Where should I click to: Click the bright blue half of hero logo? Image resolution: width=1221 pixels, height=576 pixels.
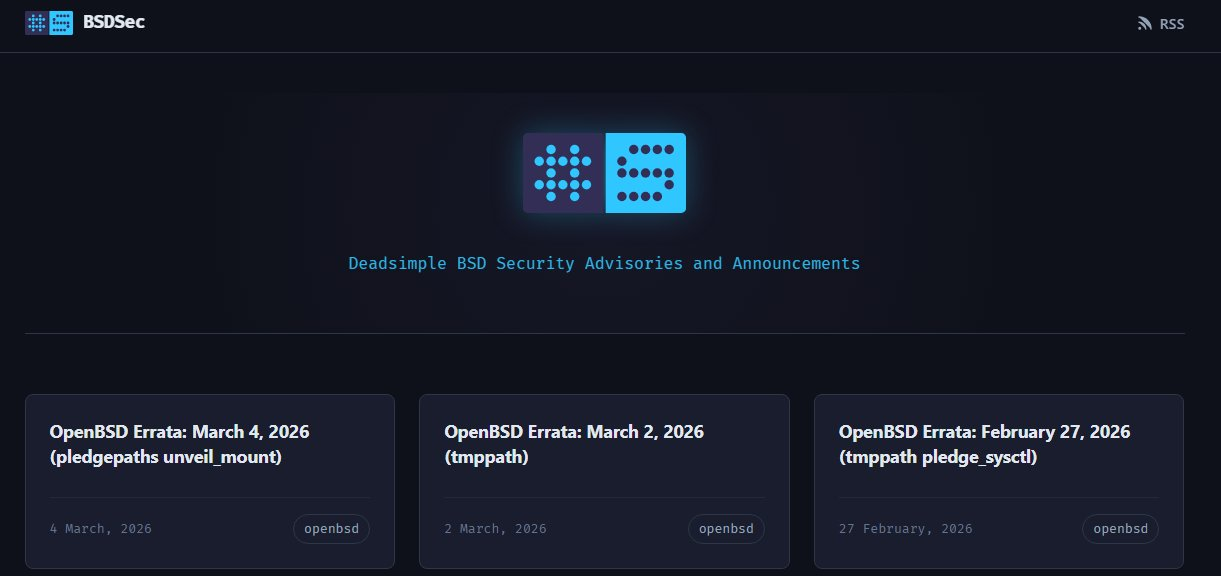(646, 173)
